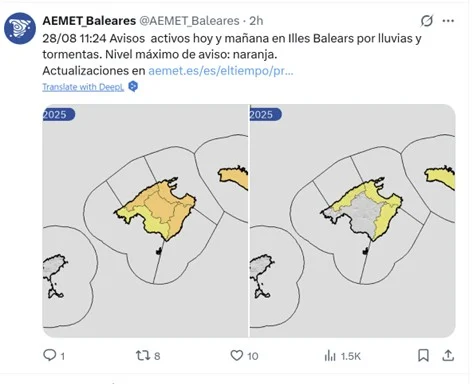Click the repost count 8
The width and height of the screenshot is (476, 384).
coord(157,356)
